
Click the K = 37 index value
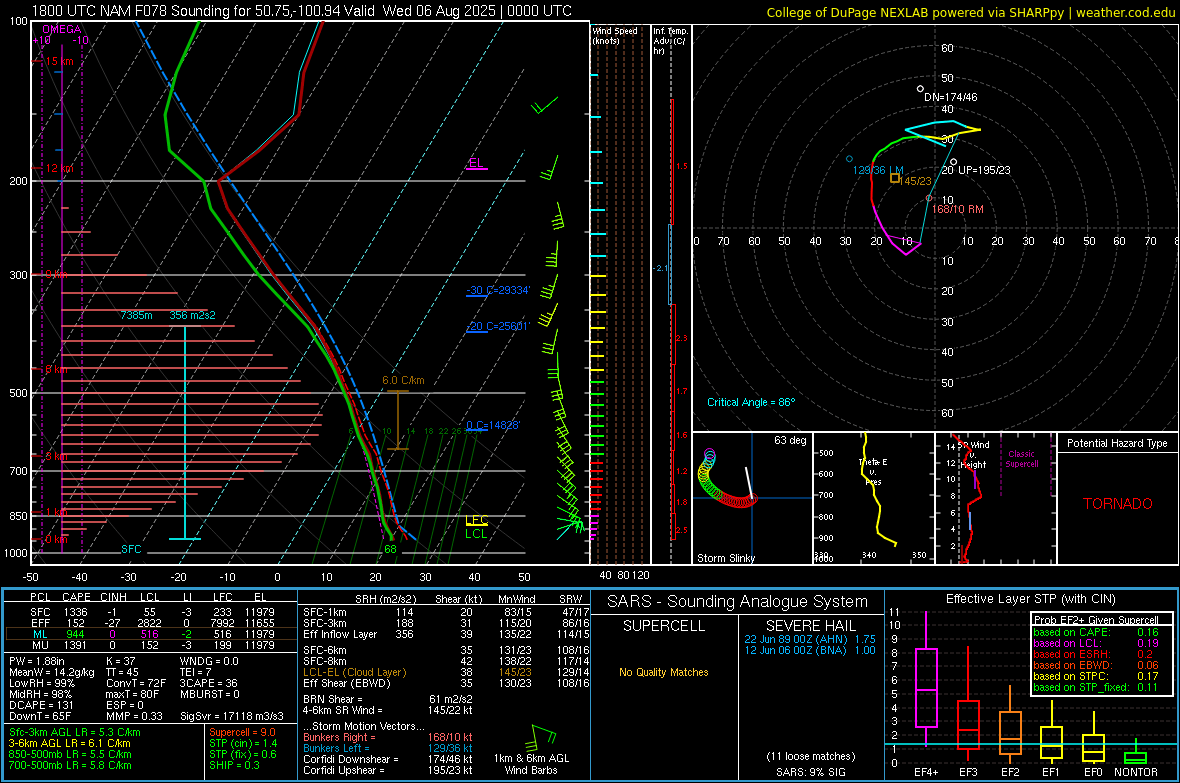(121, 661)
